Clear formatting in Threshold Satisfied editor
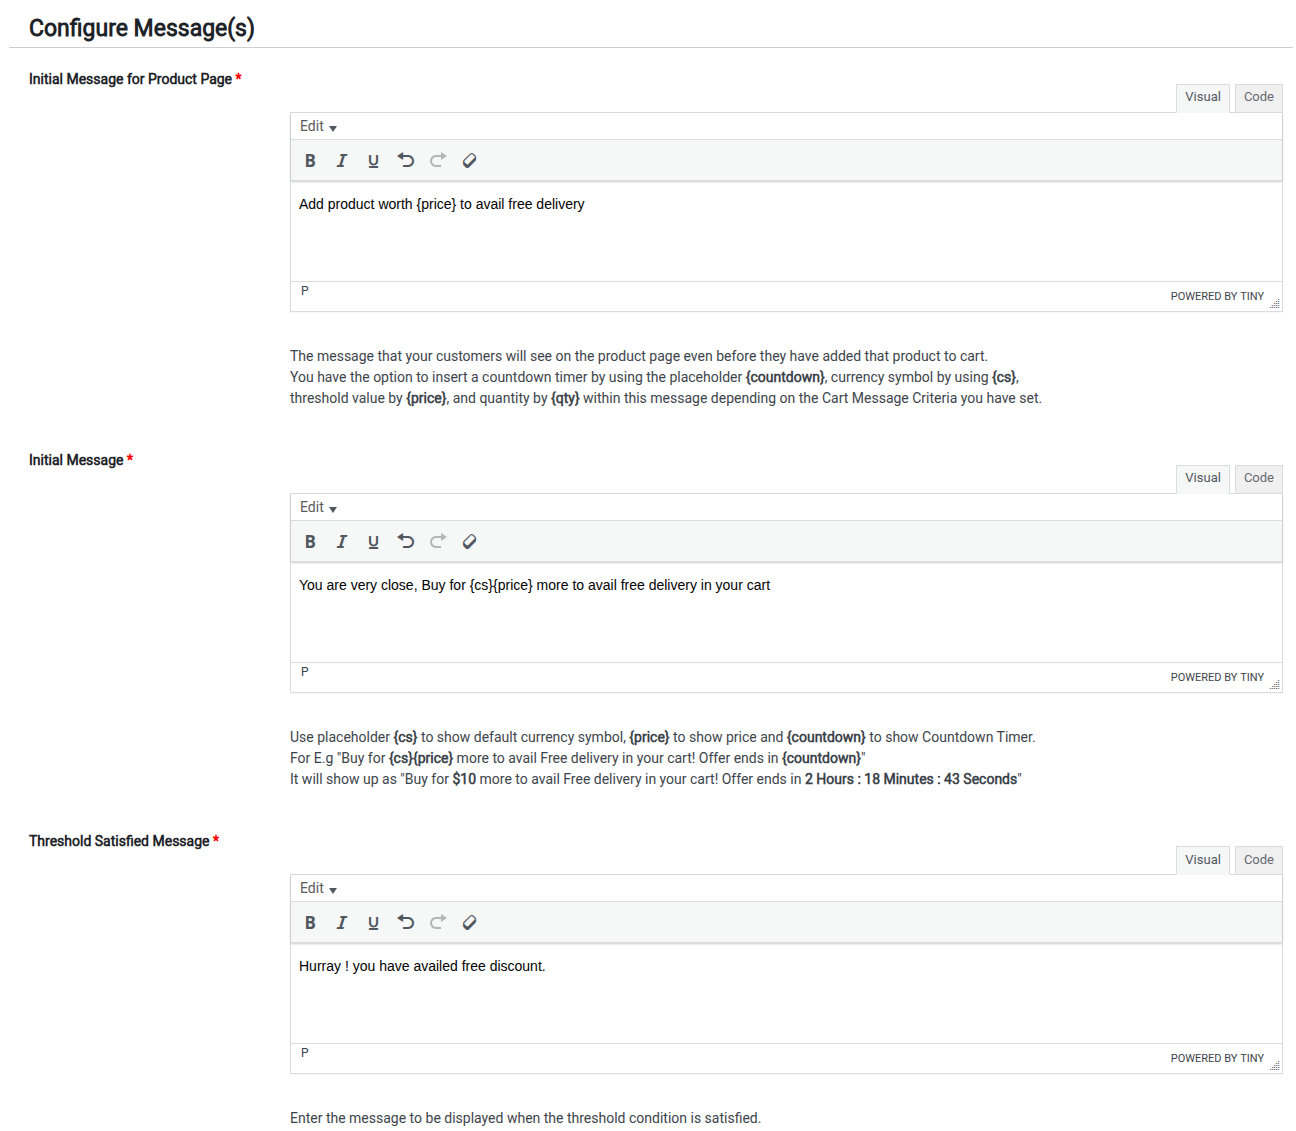 point(469,923)
